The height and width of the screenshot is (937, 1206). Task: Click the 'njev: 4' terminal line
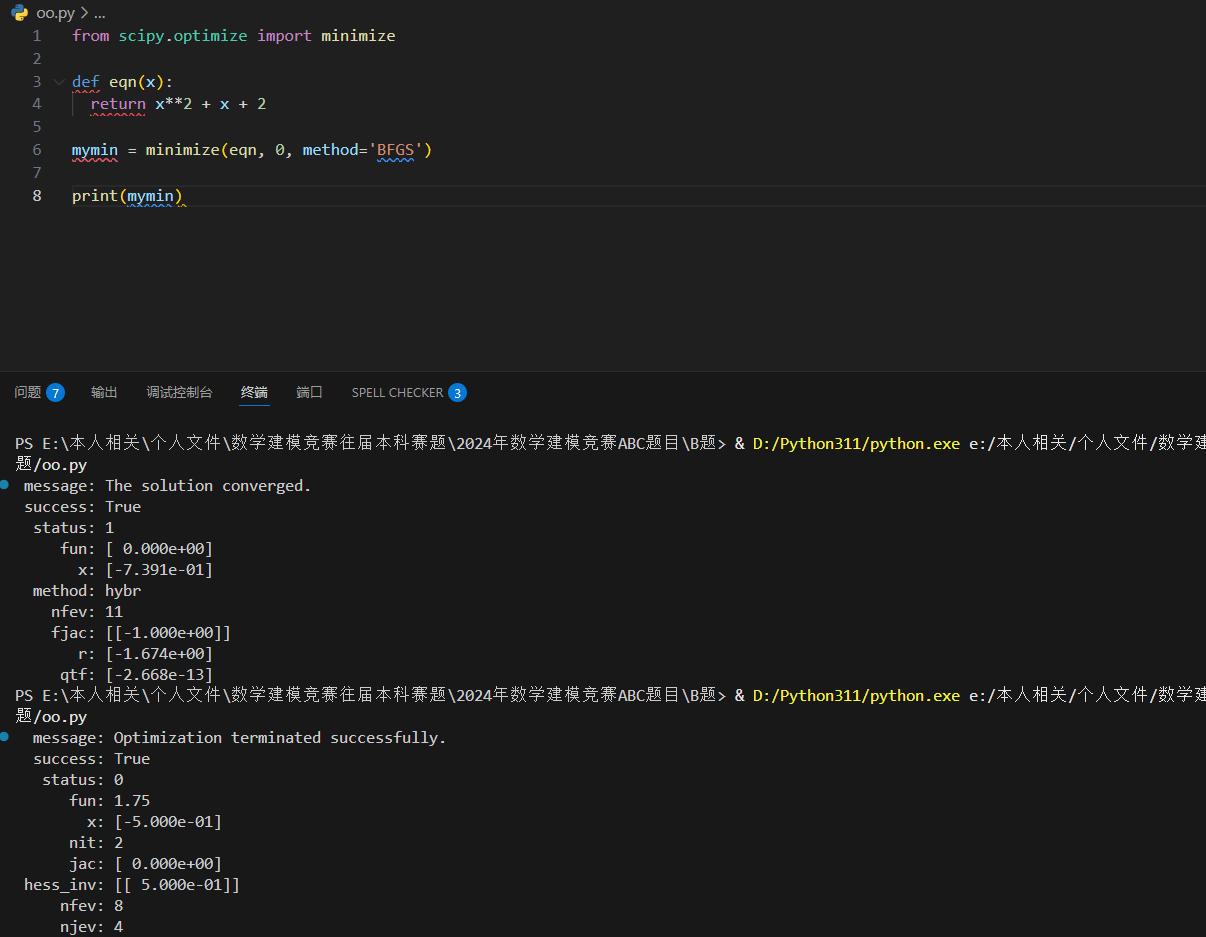click(x=92, y=927)
